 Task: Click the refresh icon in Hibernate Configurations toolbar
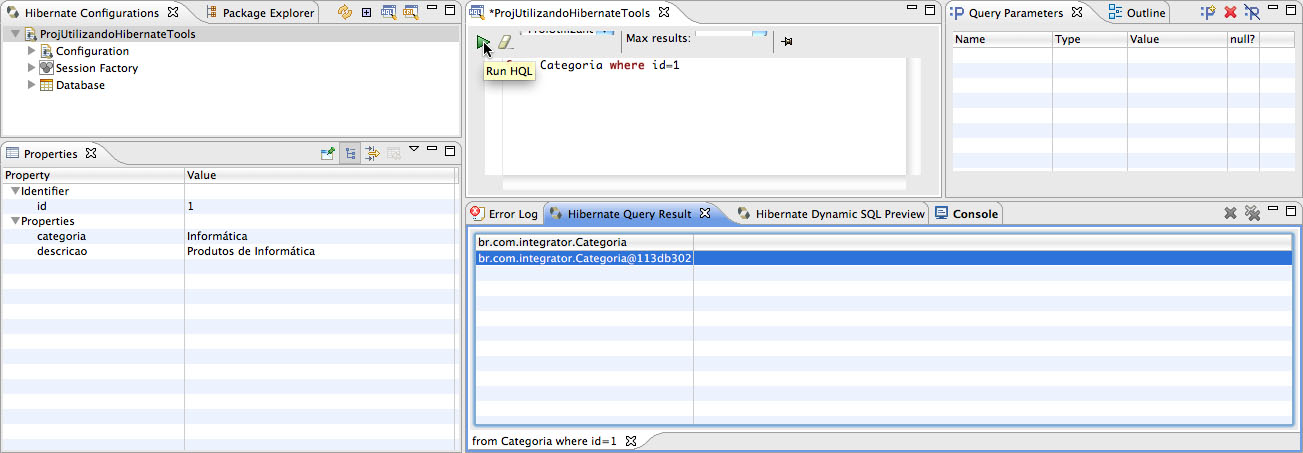click(345, 13)
